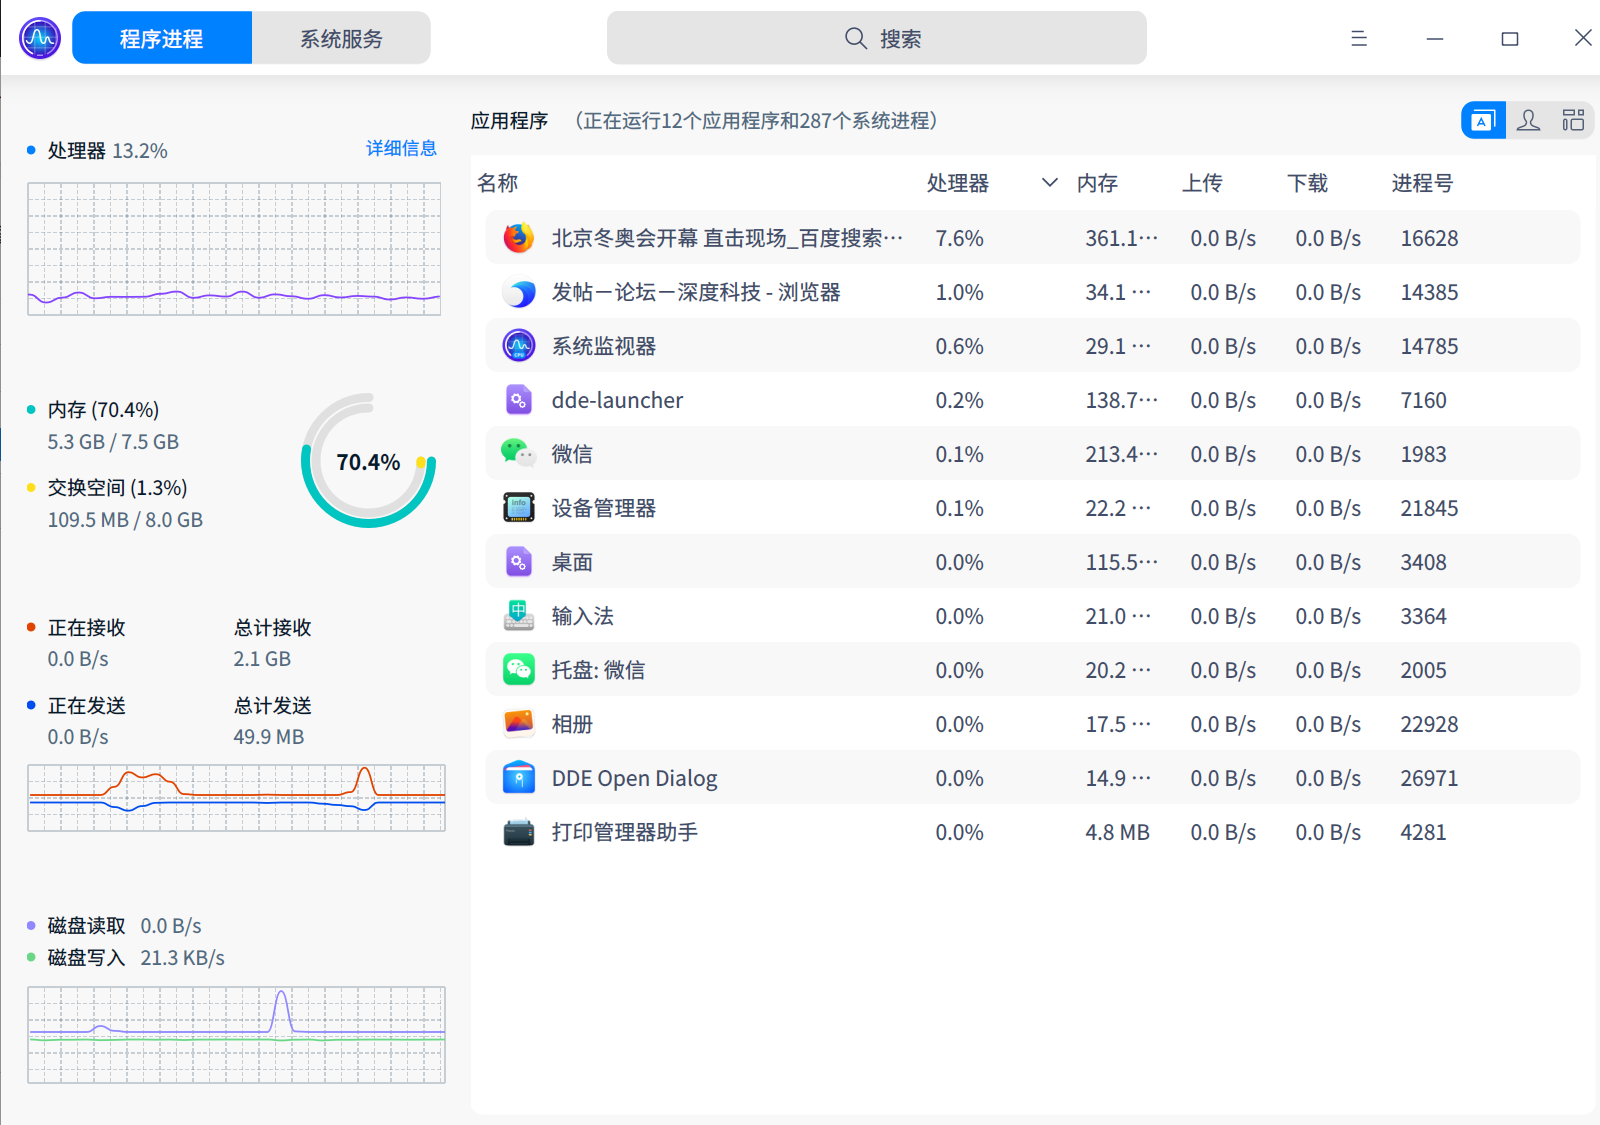The width and height of the screenshot is (1600, 1125).
Task: Switch to user processes view
Action: (x=1528, y=120)
